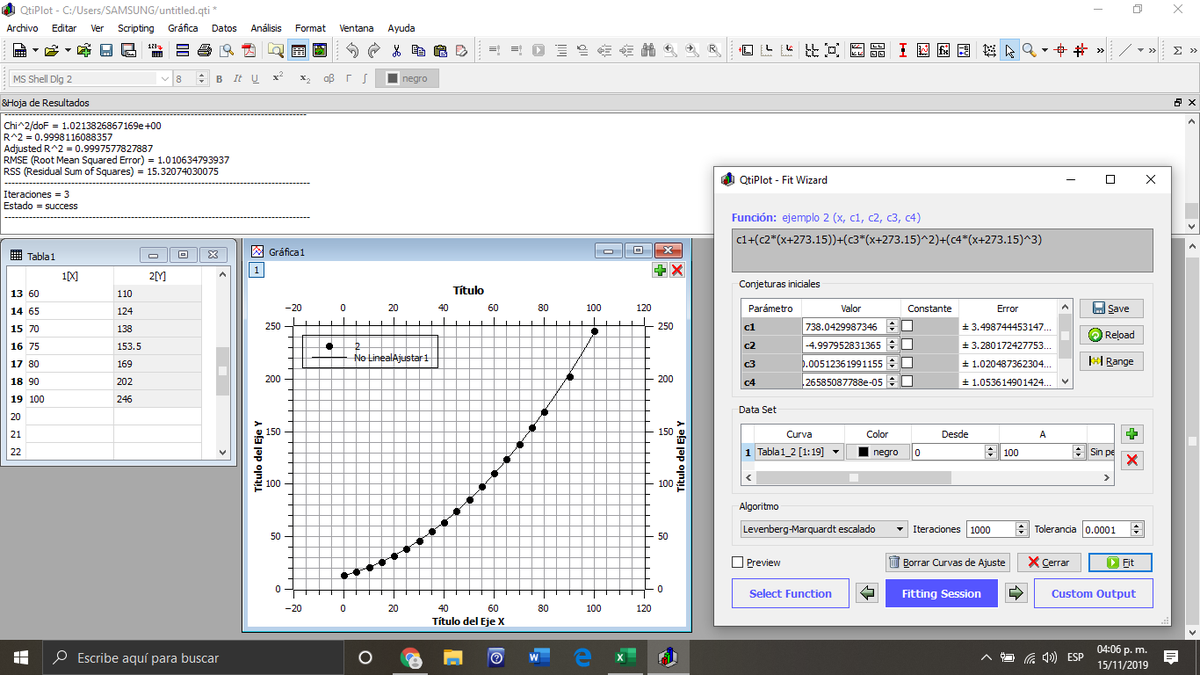This screenshot has width=1200, height=675.
Task: Click the negro color swatch in Data Set row
Action: tap(877, 452)
